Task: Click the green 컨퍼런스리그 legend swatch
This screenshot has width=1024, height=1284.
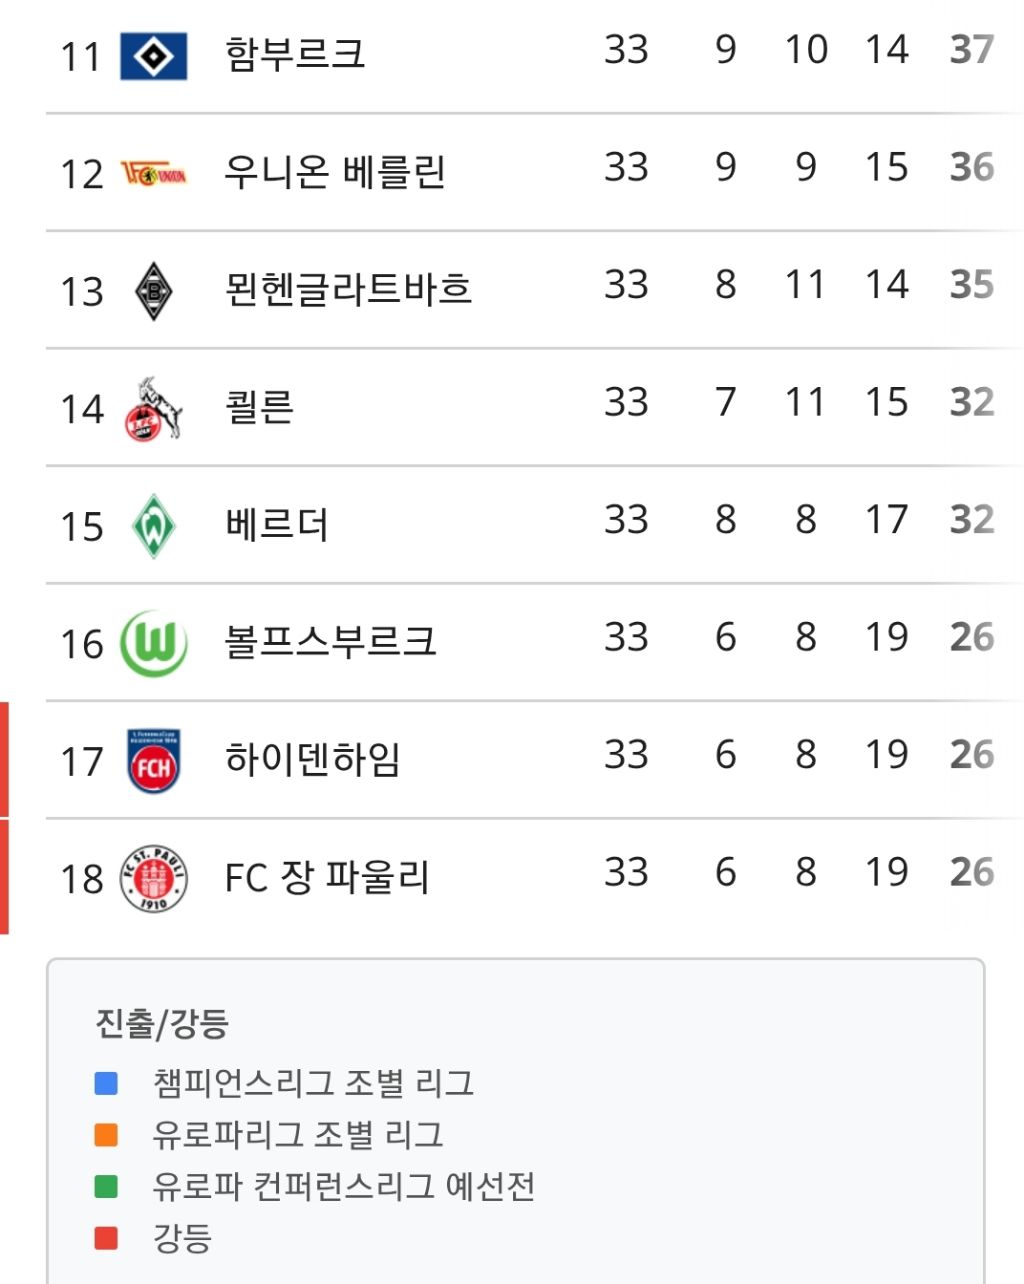Action: pyautogui.click(x=106, y=1187)
